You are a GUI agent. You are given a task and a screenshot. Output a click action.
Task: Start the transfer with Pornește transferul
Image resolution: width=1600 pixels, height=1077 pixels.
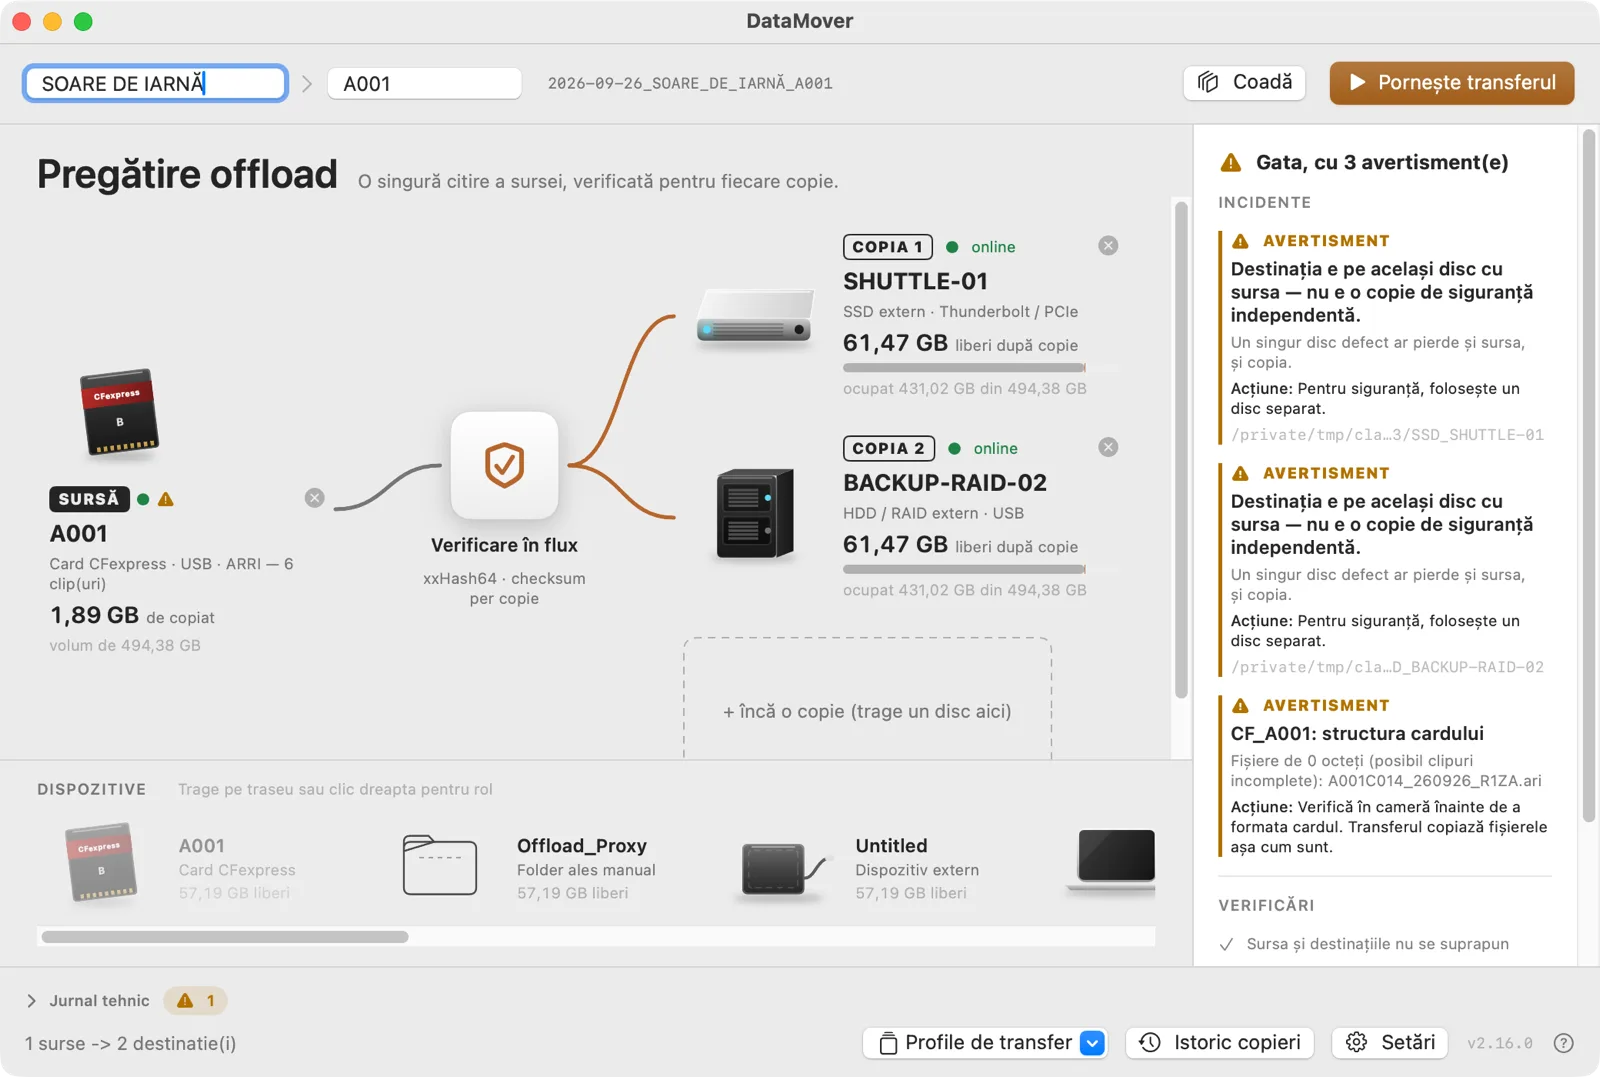point(1452,82)
